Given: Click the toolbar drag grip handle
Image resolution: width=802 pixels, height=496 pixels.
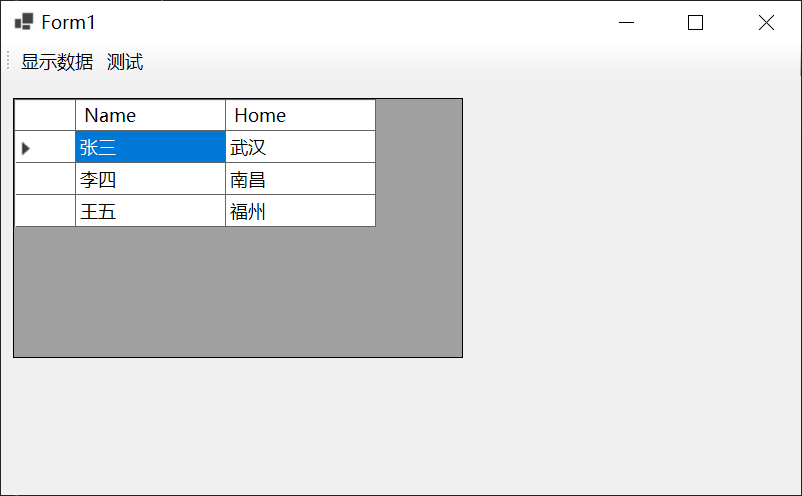Looking at the screenshot, I should point(8,61).
